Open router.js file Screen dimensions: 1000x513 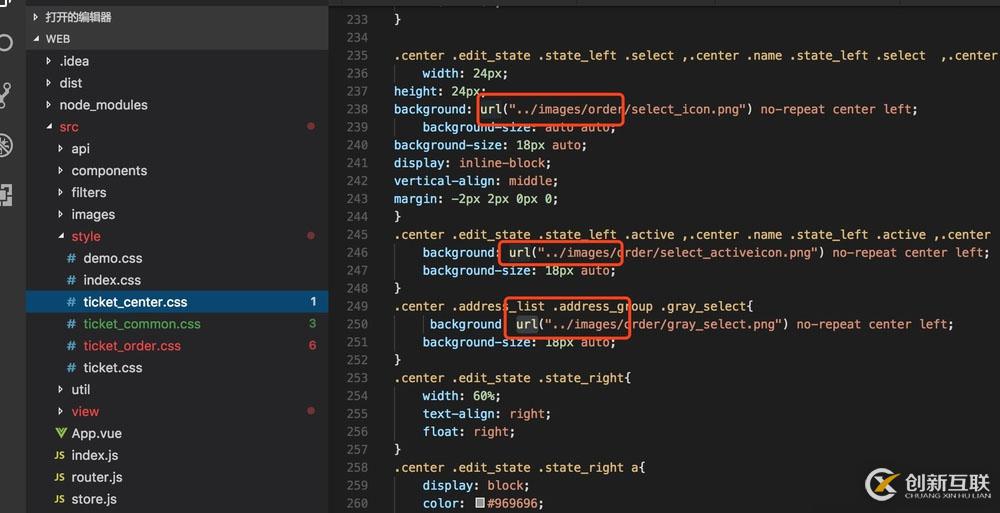96,477
